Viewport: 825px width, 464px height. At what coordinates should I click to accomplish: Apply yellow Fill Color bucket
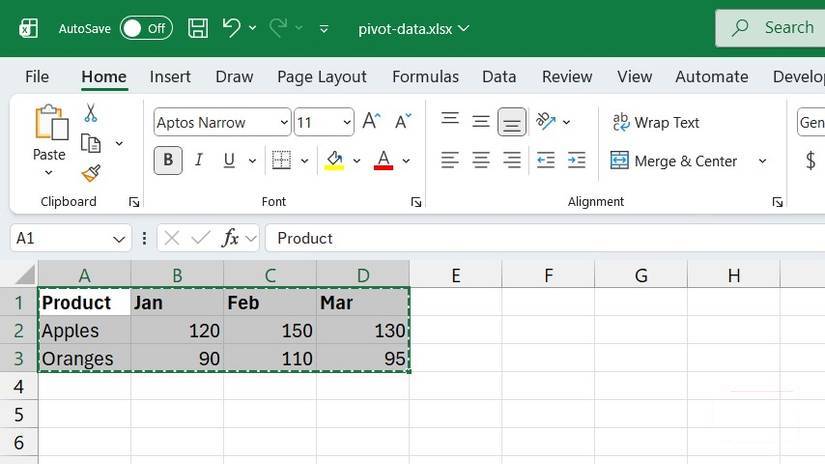click(334, 160)
